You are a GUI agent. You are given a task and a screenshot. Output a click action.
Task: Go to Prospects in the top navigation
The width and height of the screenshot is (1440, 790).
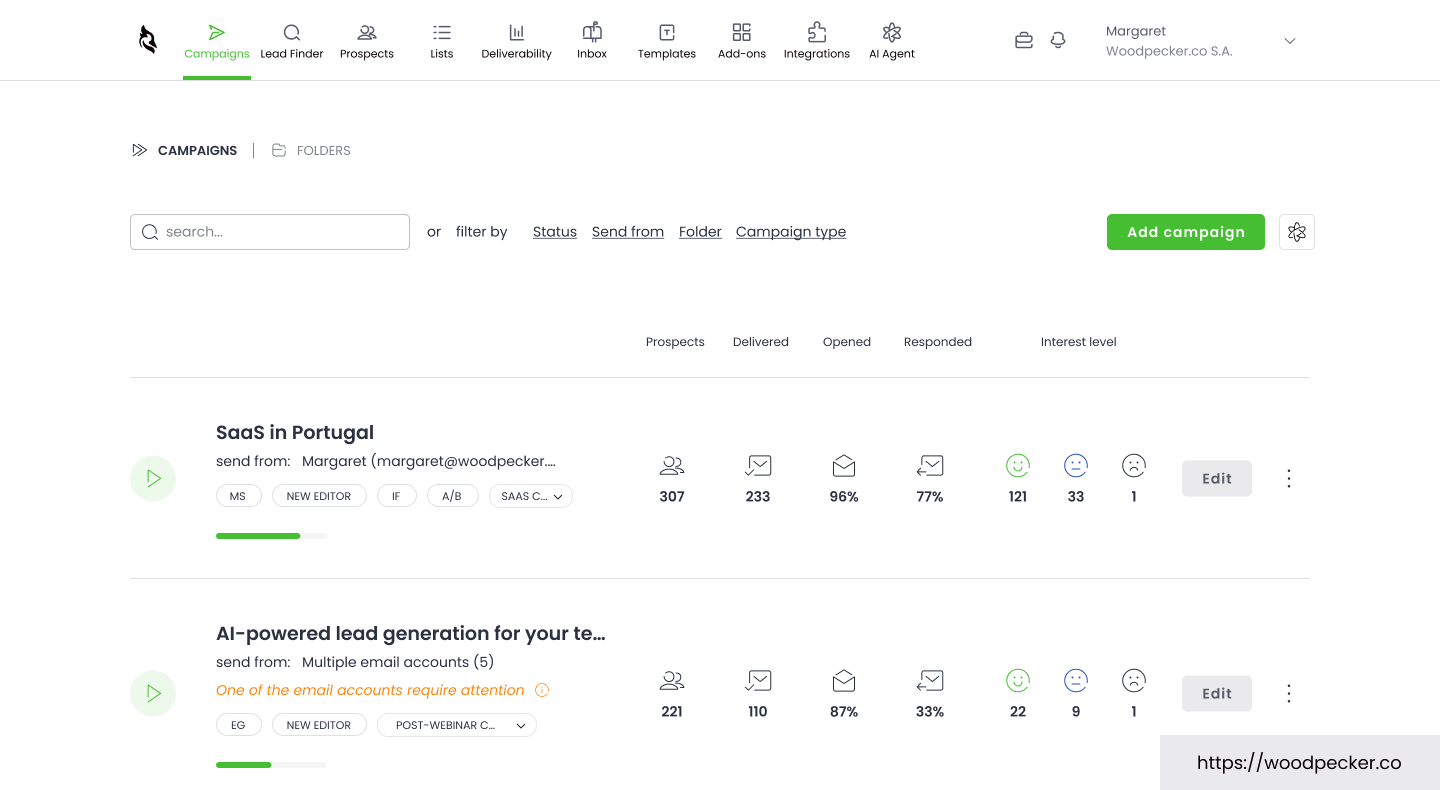(x=367, y=42)
